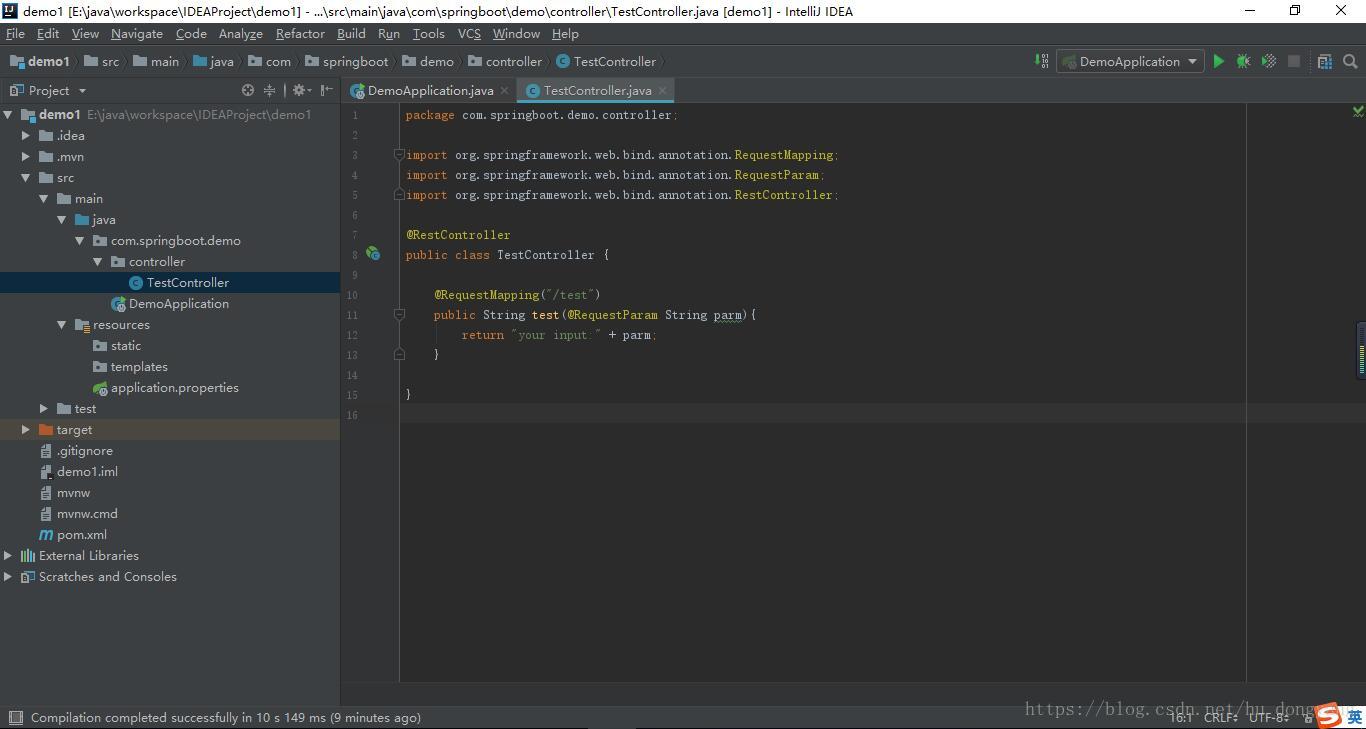The height and width of the screenshot is (729, 1366).
Task: Close the DemoApplication.java tab
Action: tap(504, 90)
